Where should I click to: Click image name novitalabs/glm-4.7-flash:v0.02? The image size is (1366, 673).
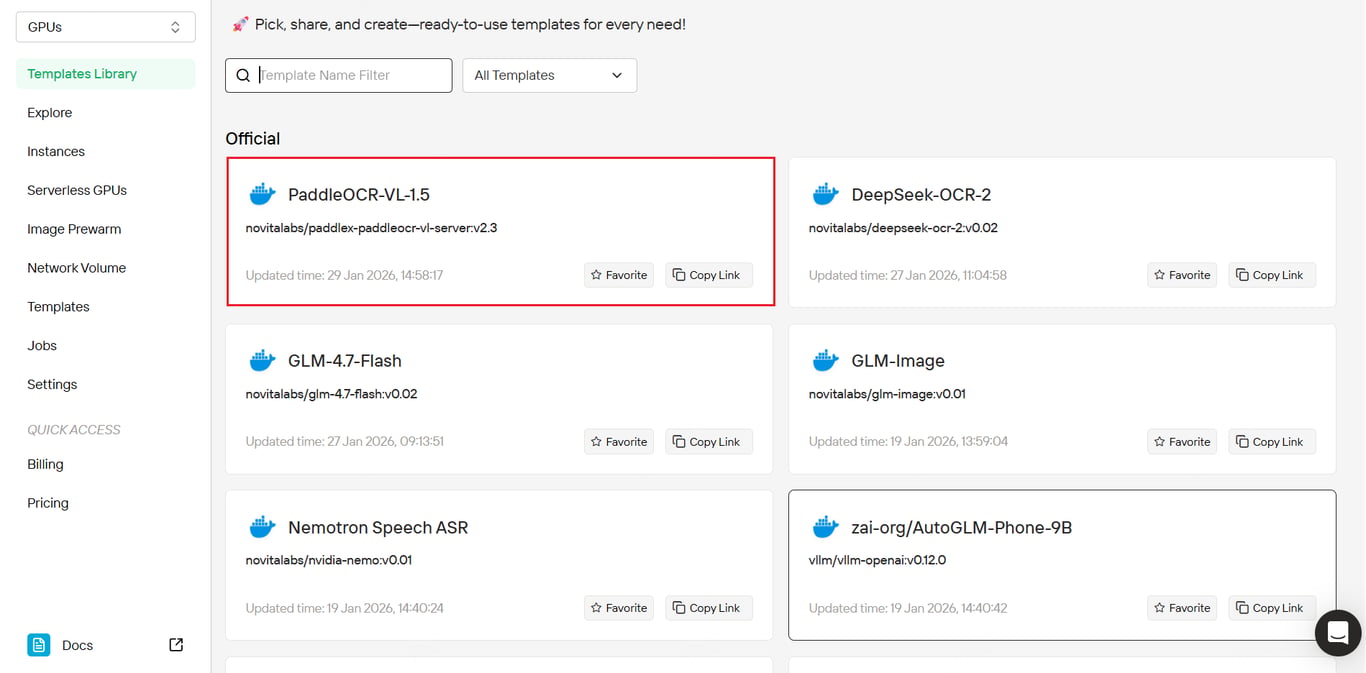pos(331,394)
